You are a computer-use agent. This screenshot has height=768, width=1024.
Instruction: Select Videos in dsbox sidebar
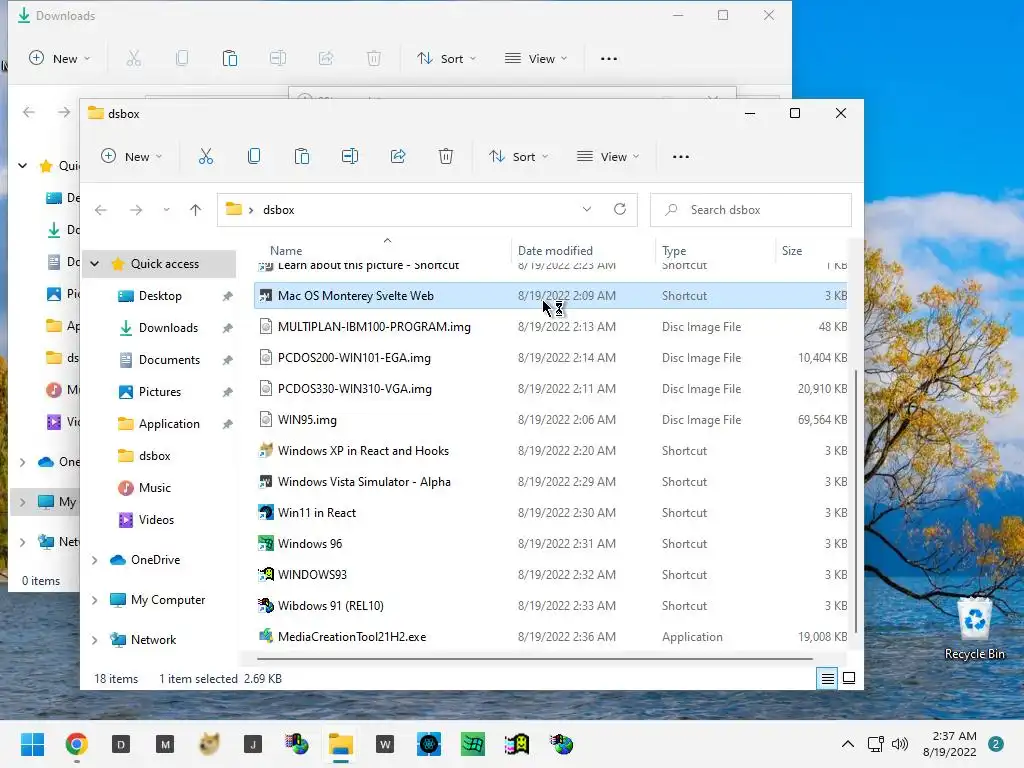click(x=156, y=520)
